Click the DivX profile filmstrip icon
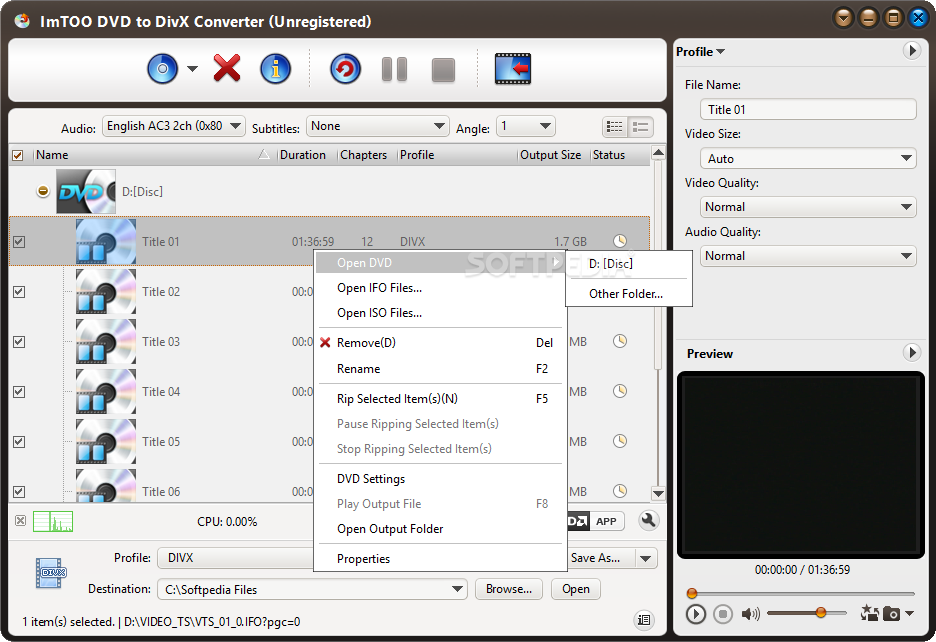This screenshot has height=642, width=936. click(51, 573)
